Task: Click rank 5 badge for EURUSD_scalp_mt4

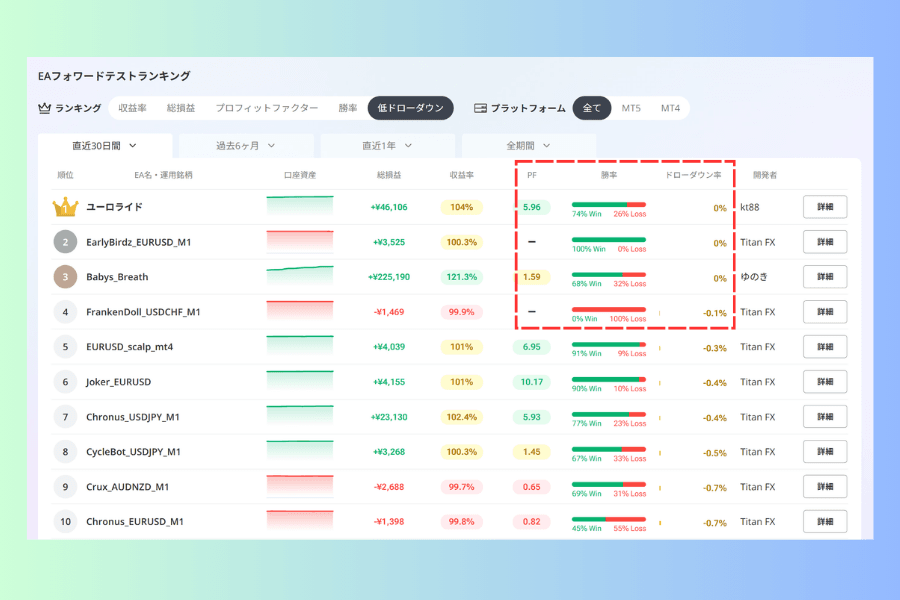Action: pos(65,347)
